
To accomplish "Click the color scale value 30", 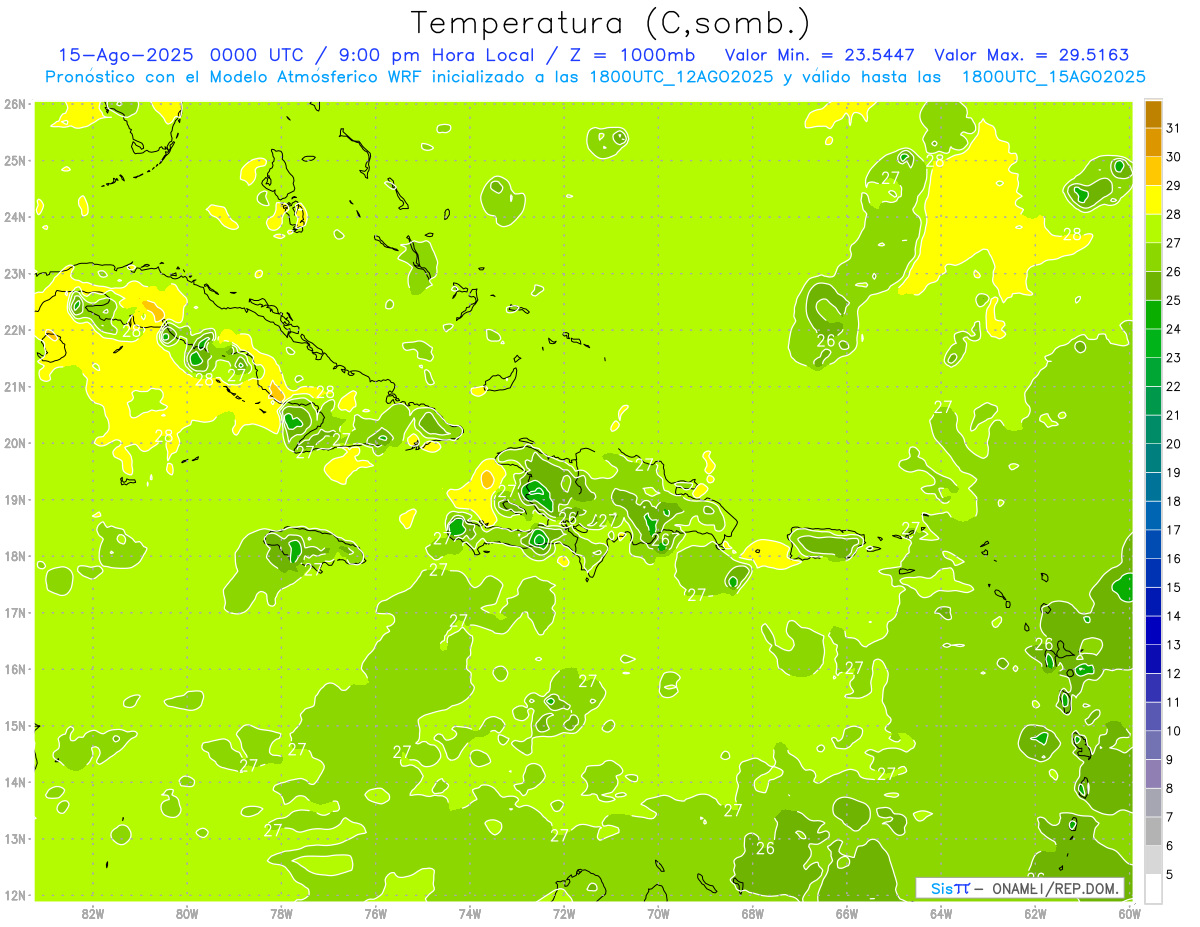I will [x=1174, y=157].
